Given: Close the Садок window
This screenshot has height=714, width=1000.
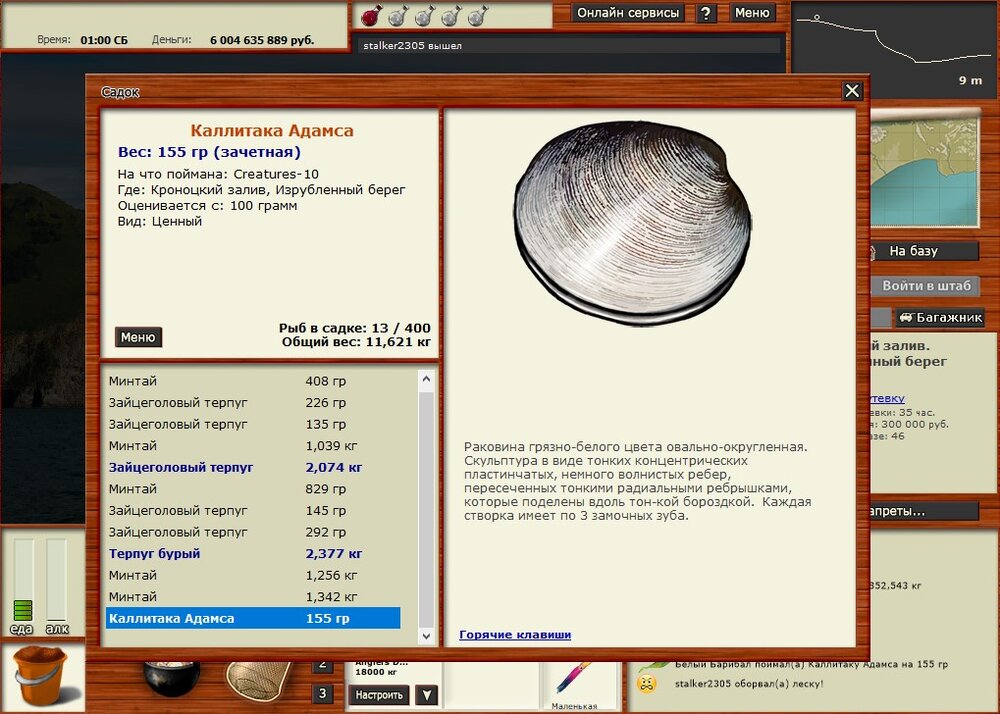Looking at the screenshot, I should click(x=852, y=91).
